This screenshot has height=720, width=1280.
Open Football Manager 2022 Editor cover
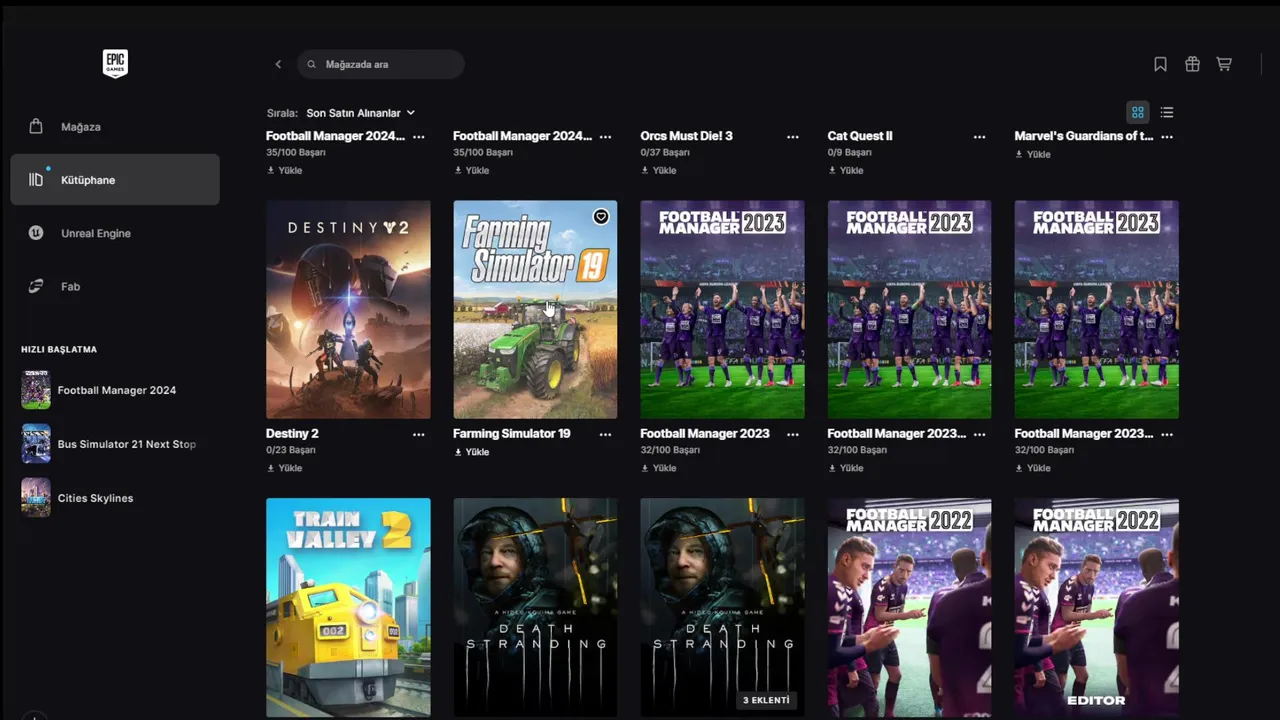[x=1096, y=607]
